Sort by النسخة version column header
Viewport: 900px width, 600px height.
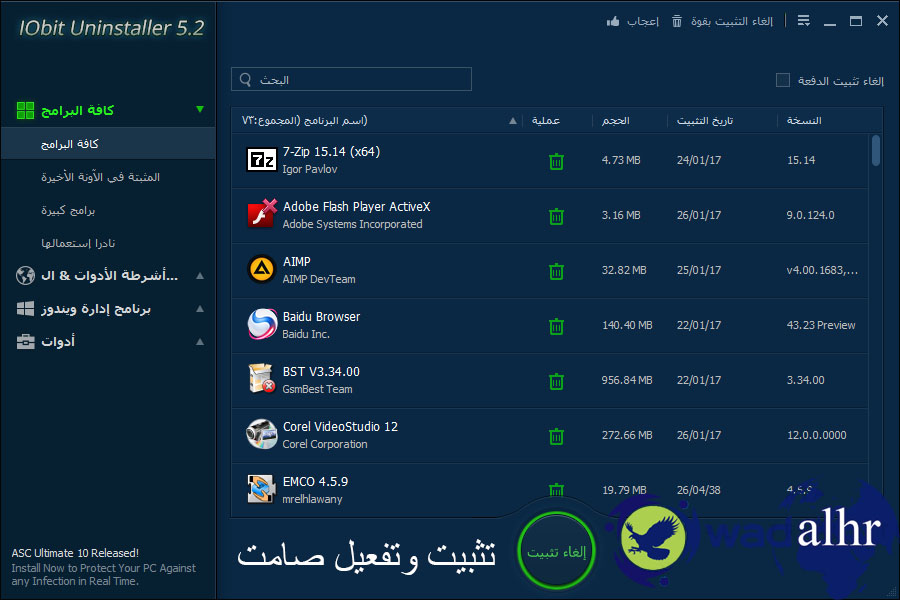tap(804, 121)
